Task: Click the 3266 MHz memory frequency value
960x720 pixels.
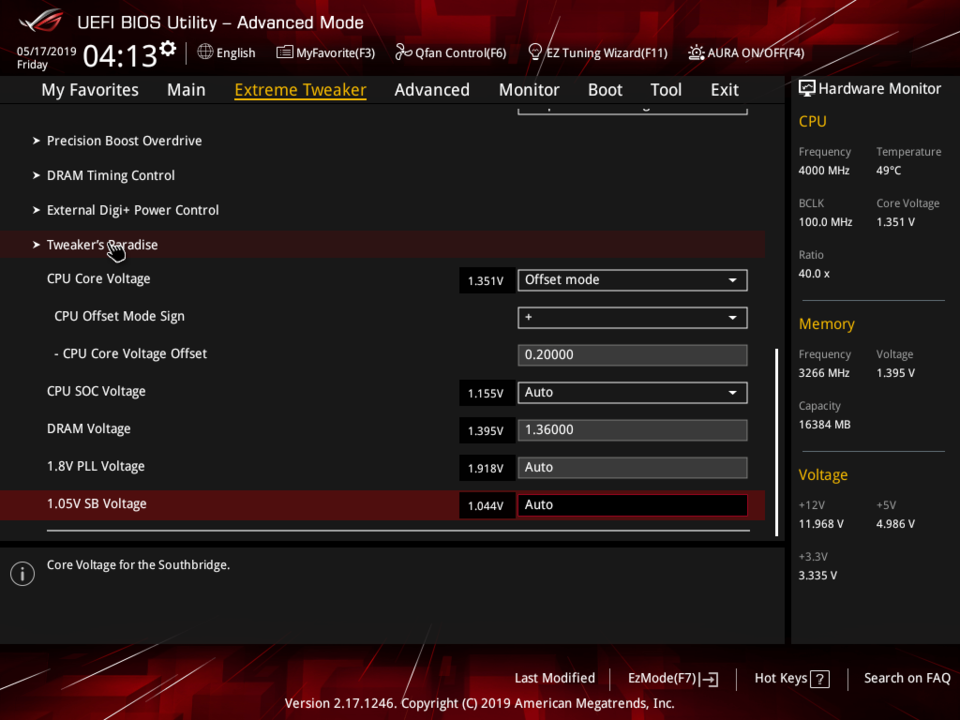Action: click(824, 373)
